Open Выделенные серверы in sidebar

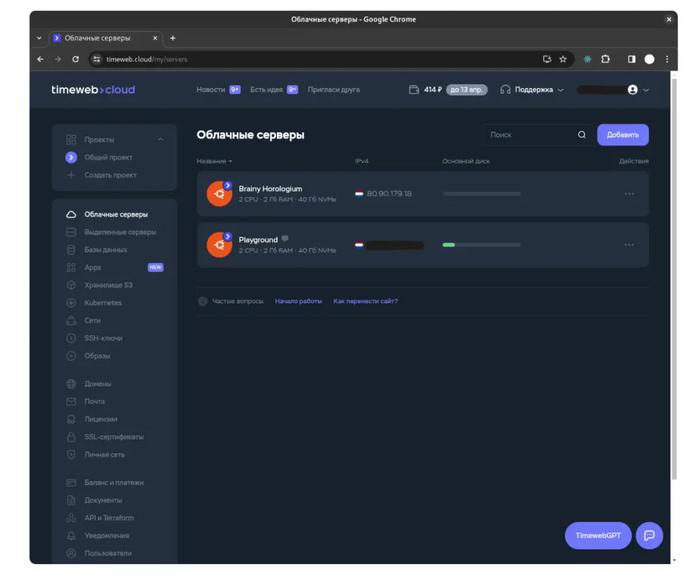click(120, 232)
